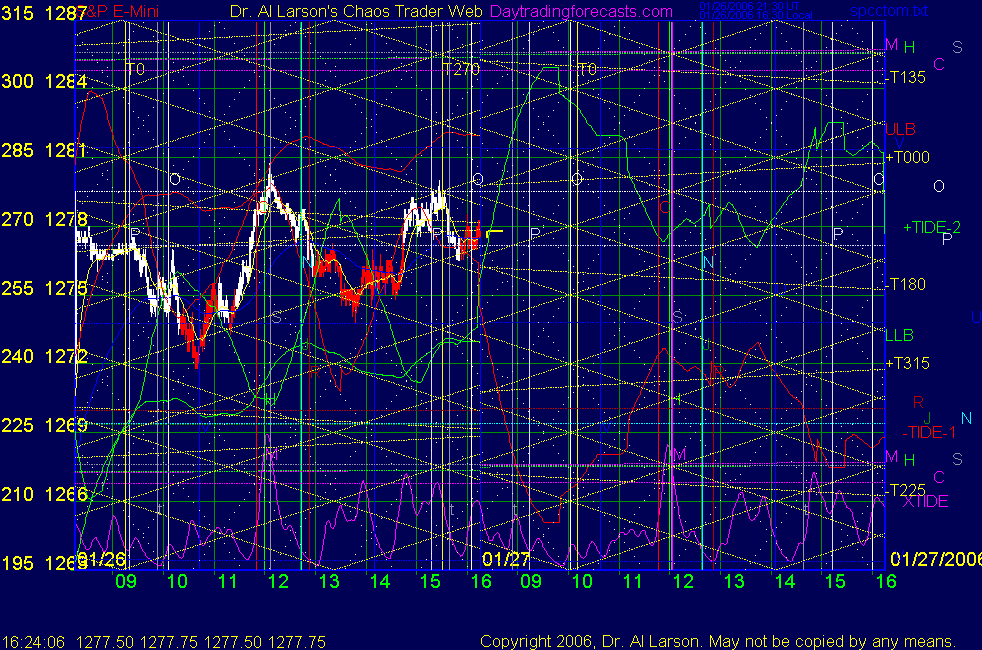The height and width of the screenshot is (650, 982).
Task: Click the yellow 01/27/2006 date label
Action: (936, 559)
